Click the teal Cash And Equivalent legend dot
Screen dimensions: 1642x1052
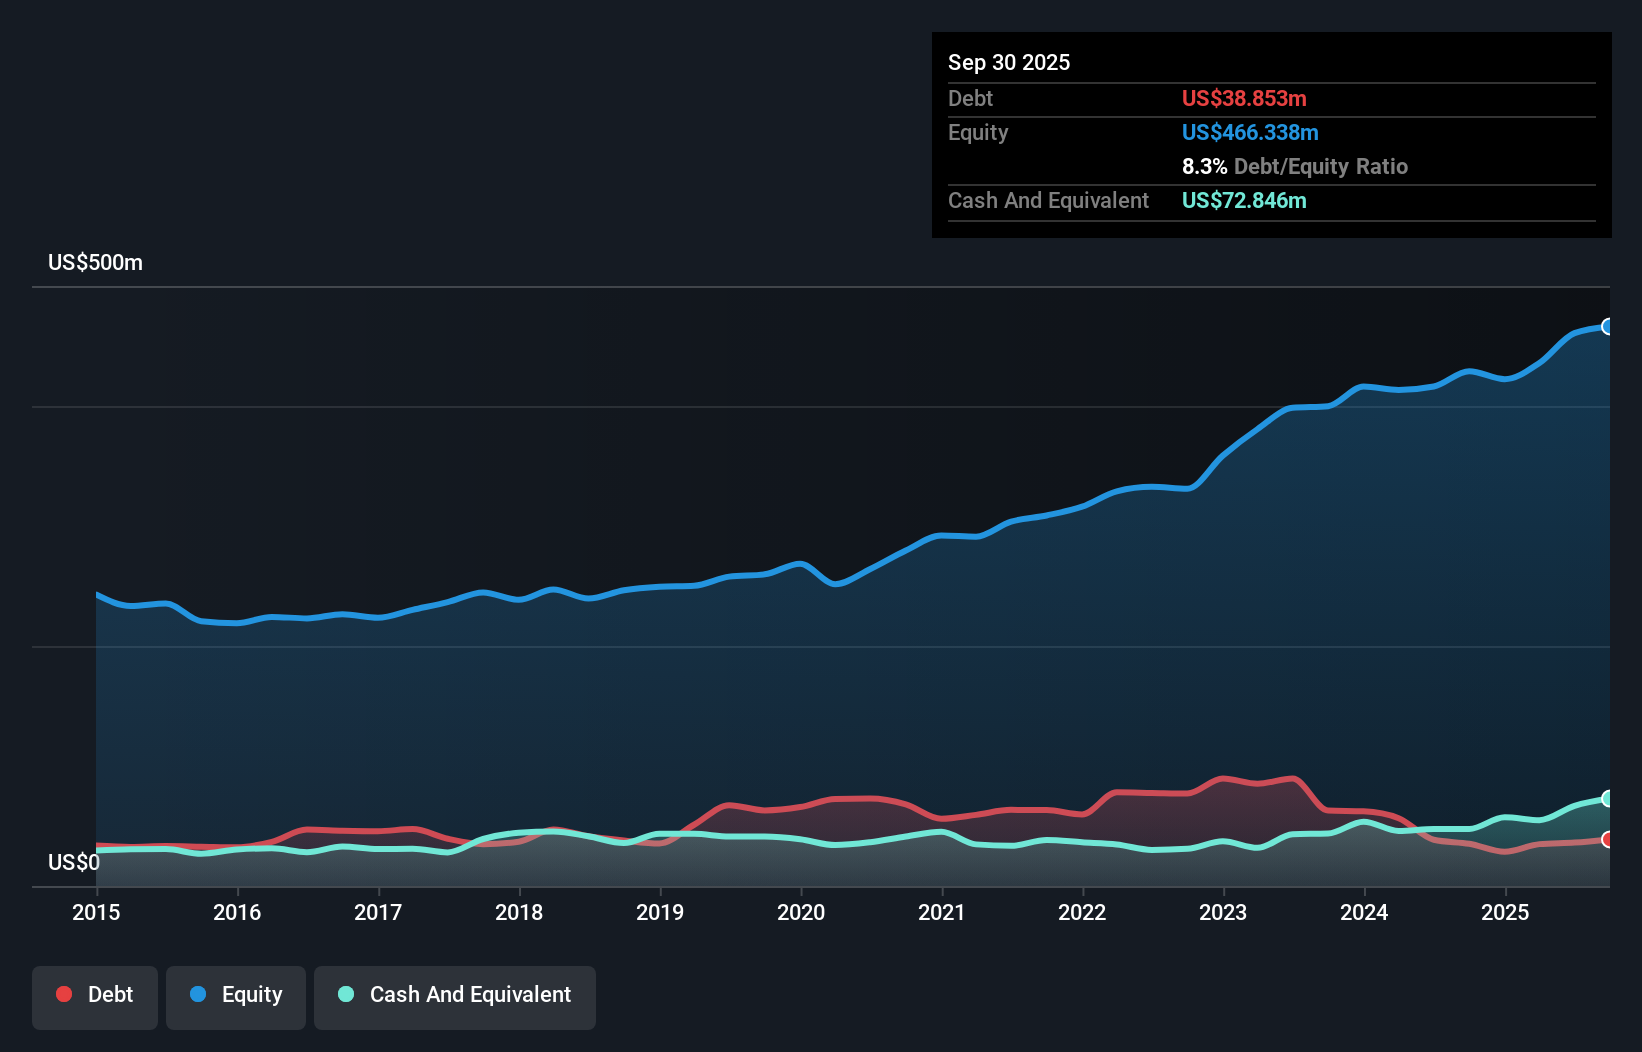pos(345,994)
